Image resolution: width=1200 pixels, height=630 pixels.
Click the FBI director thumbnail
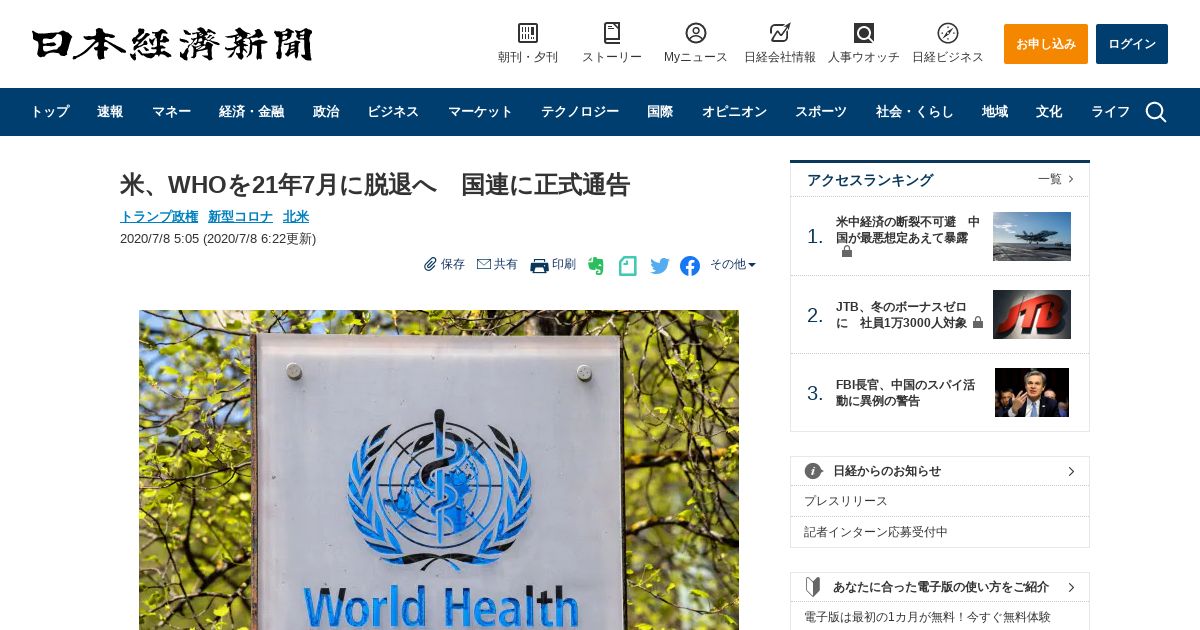(1032, 392)
